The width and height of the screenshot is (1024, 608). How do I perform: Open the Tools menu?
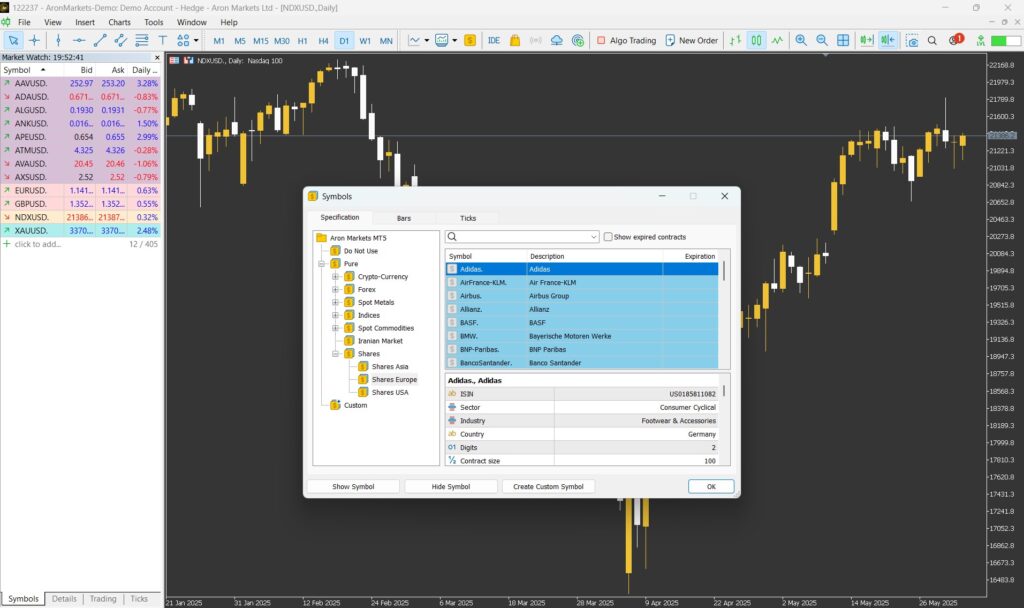[153, 22]
